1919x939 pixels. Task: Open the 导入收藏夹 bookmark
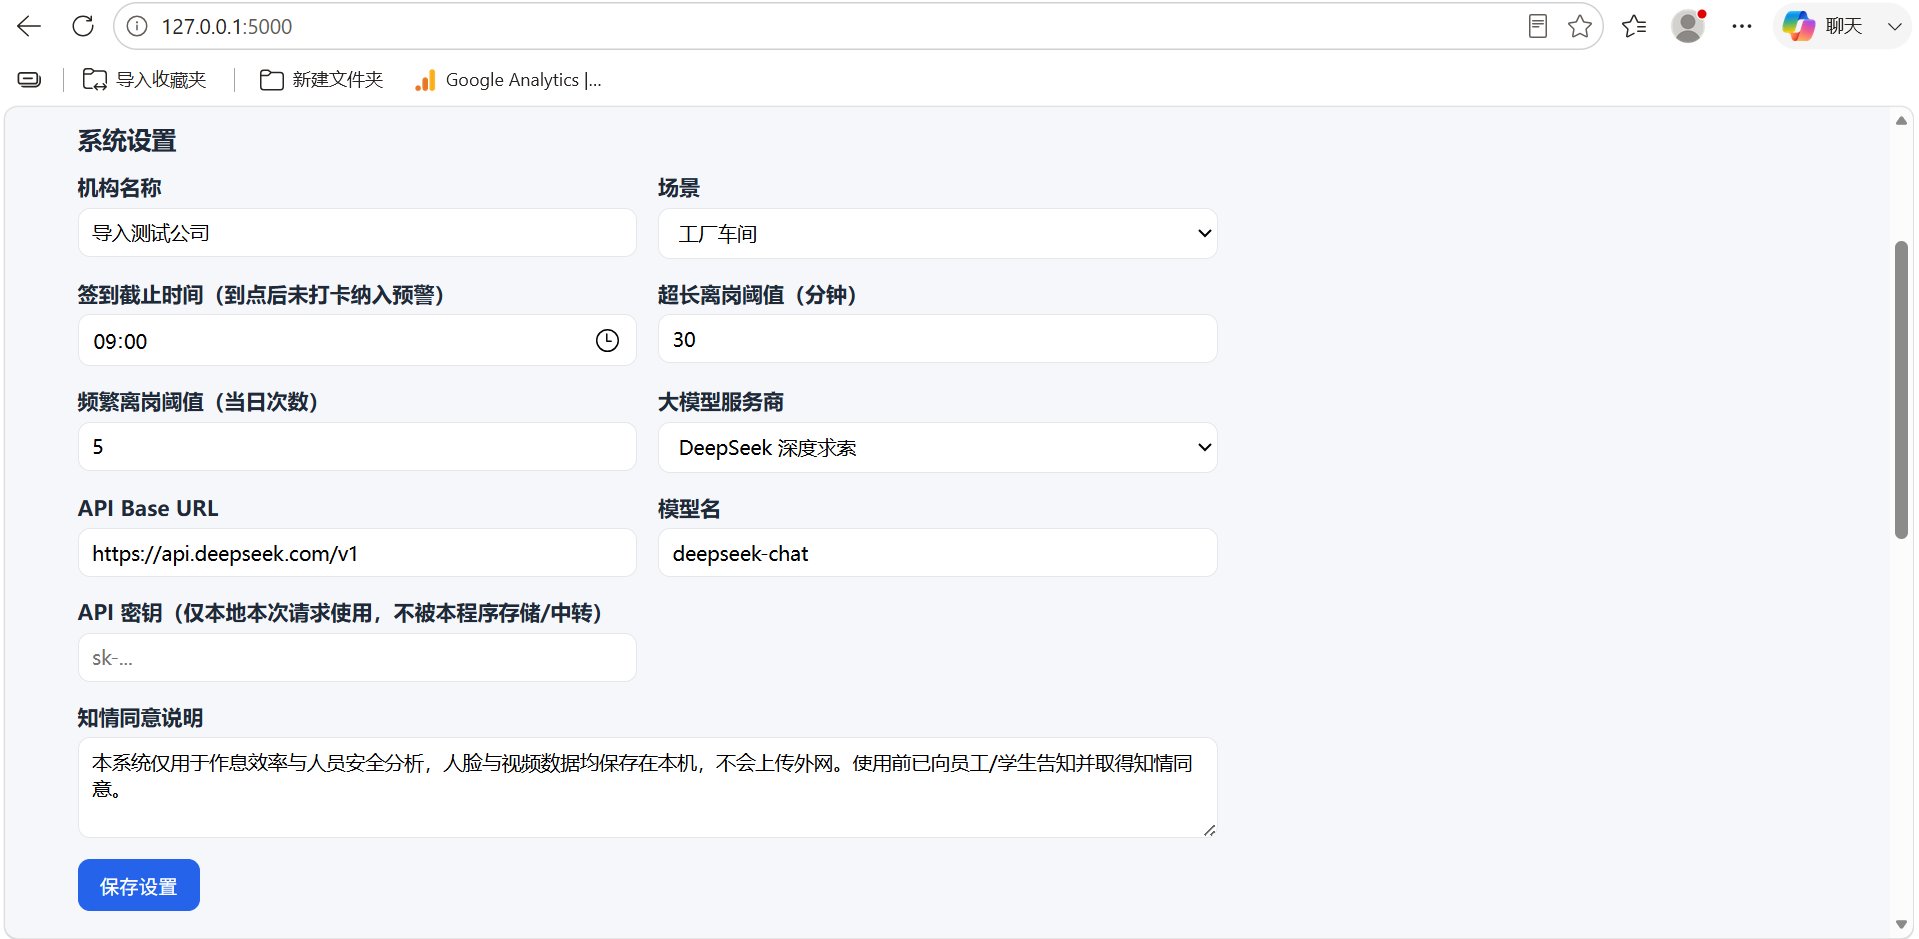click(x=145, y=80)
